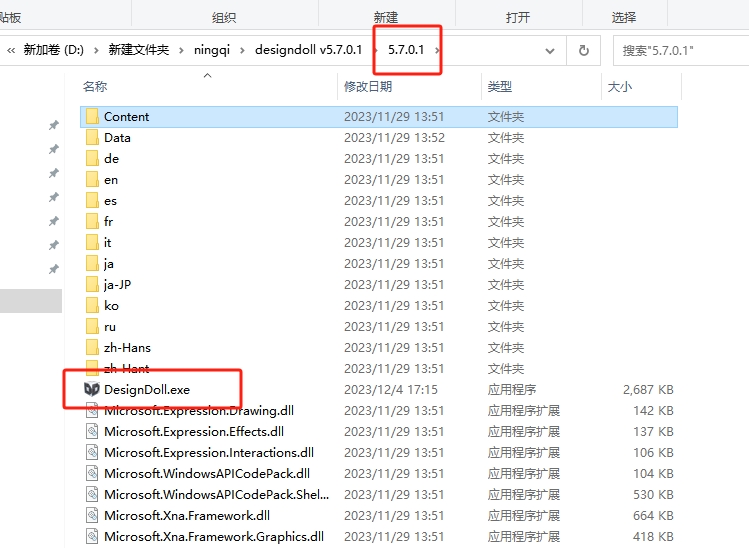749x548 pixels.
Task: Select the en folder icon
Action: pyautogui.click(x=92, y=180)
